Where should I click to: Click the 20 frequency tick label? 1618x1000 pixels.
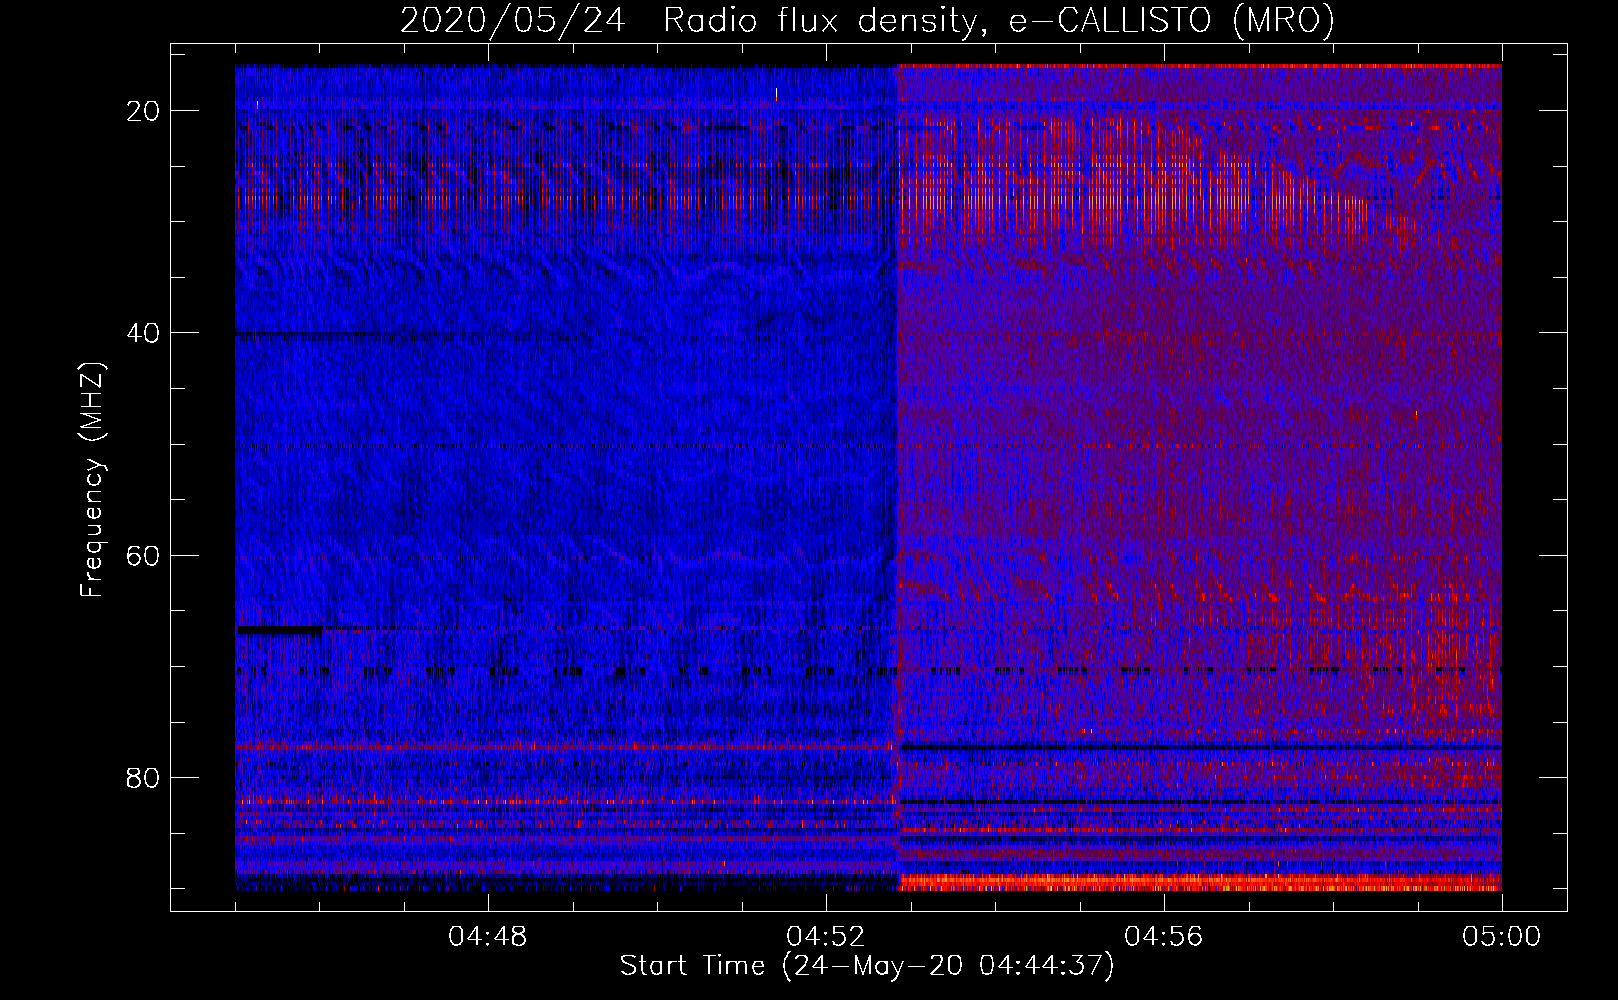[144, 110]
